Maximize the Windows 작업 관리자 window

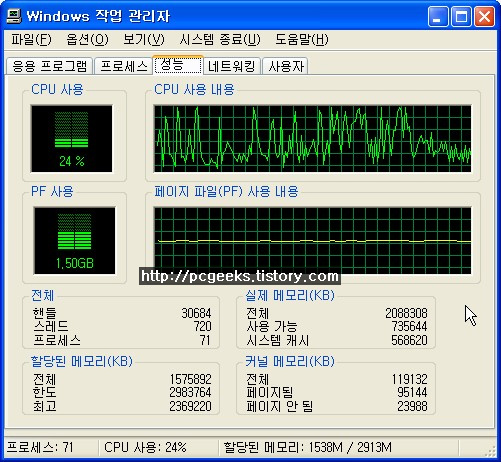tap(461, 17)
